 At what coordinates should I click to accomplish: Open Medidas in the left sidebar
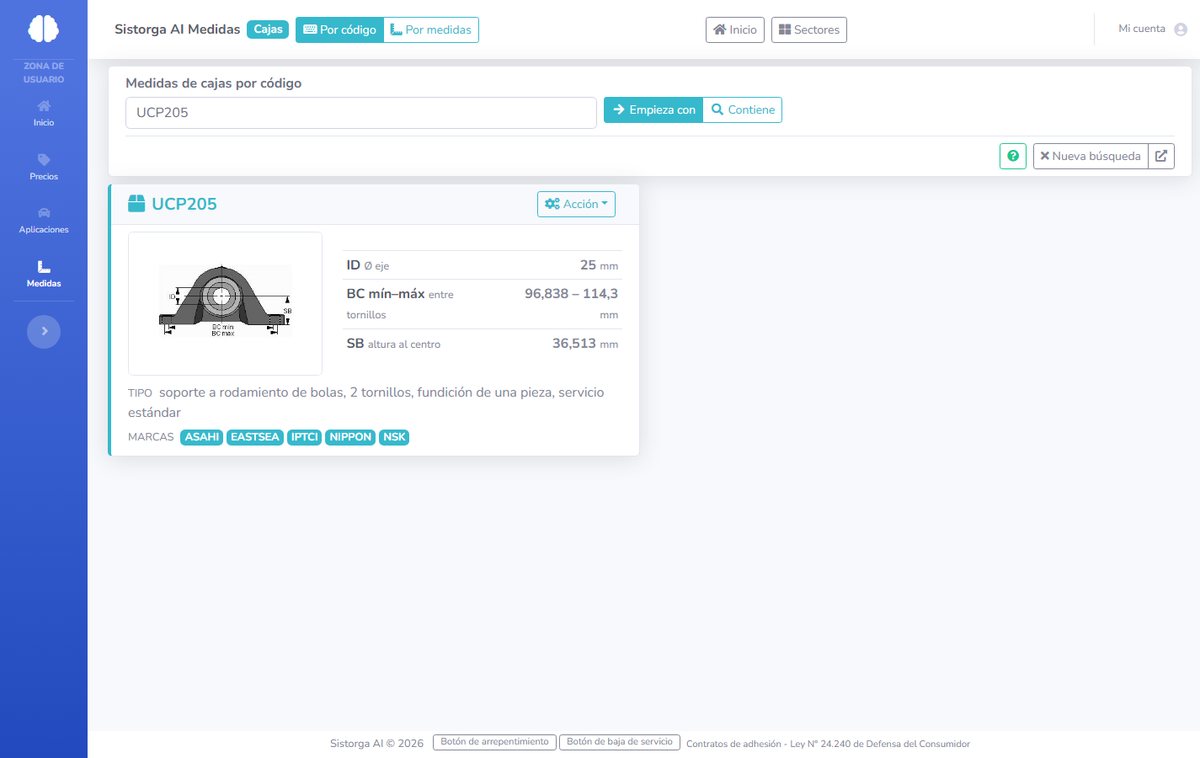click(x=43, y=274)
